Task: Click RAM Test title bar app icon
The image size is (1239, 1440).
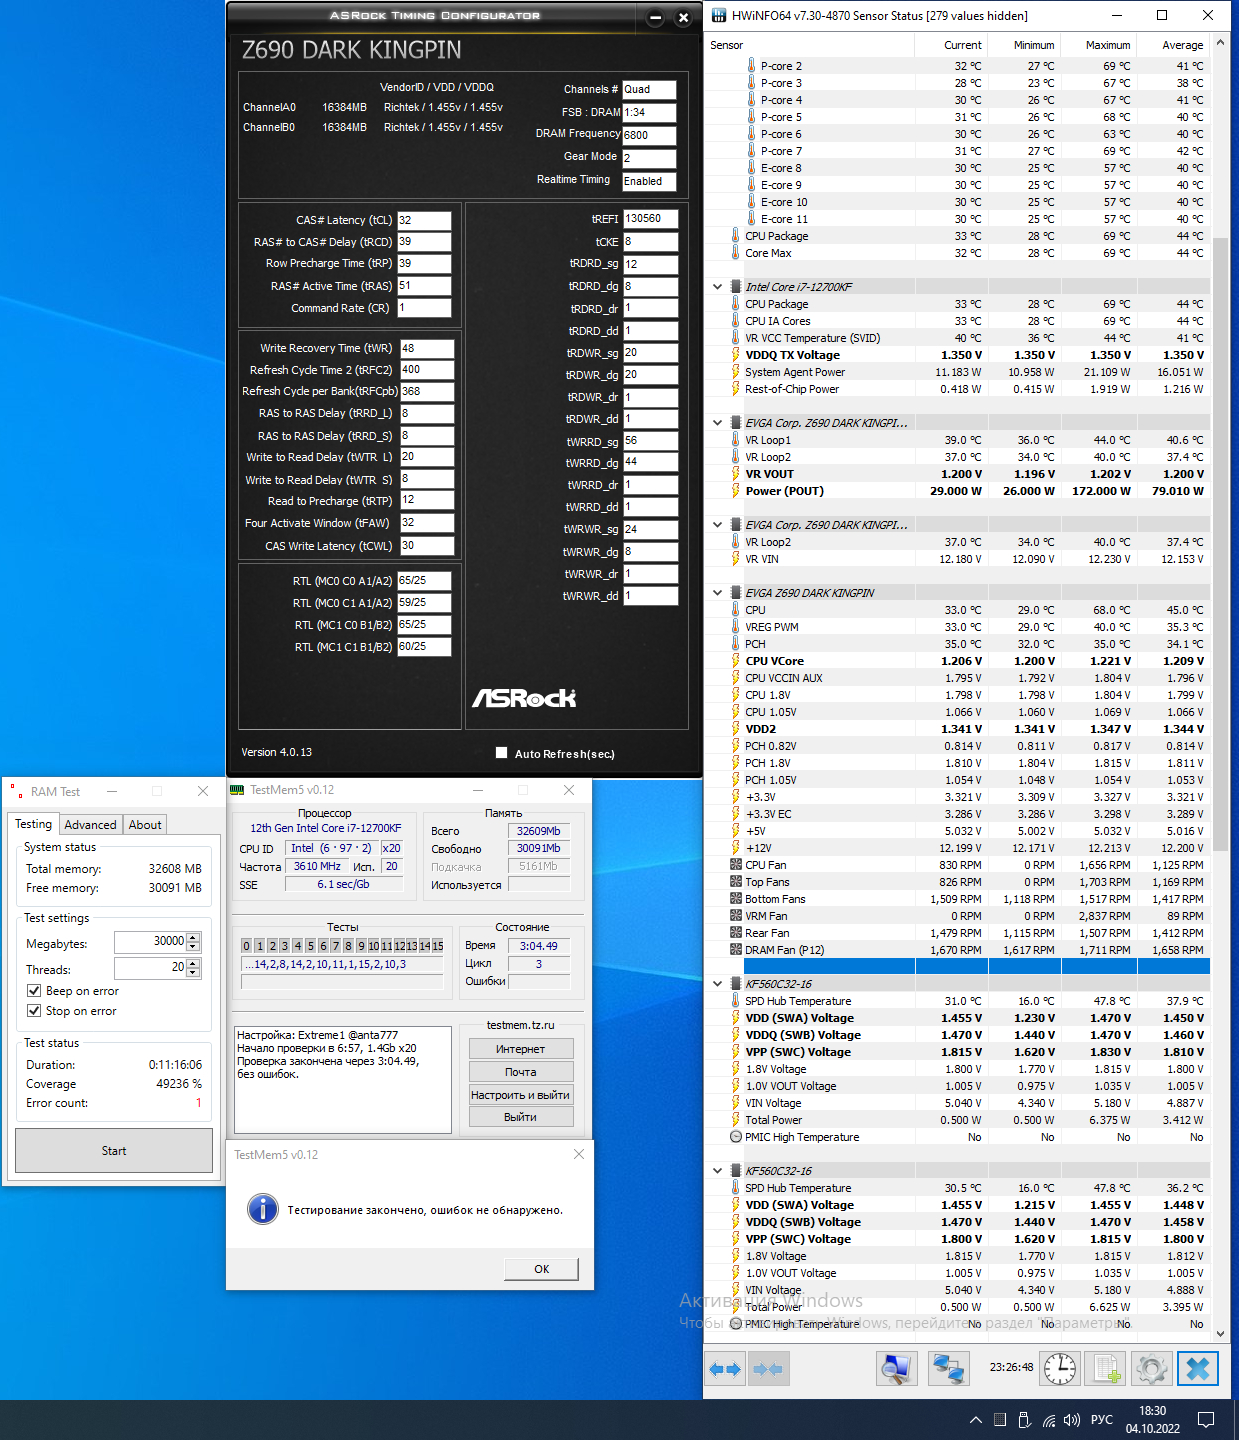Action: 15,791
